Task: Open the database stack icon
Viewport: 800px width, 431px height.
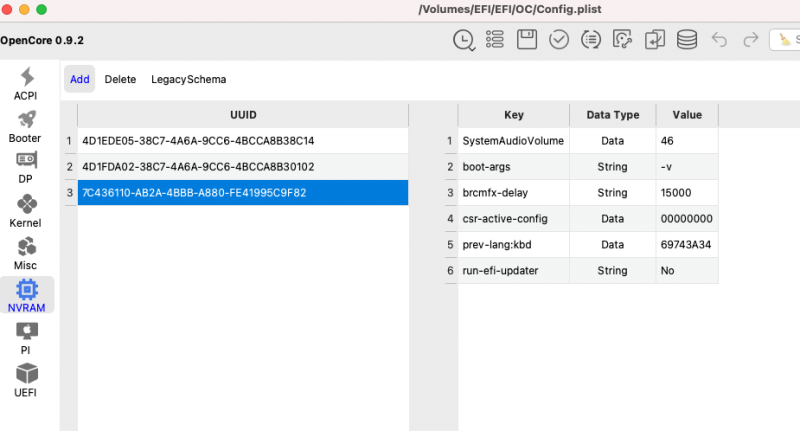Action: 686,40
